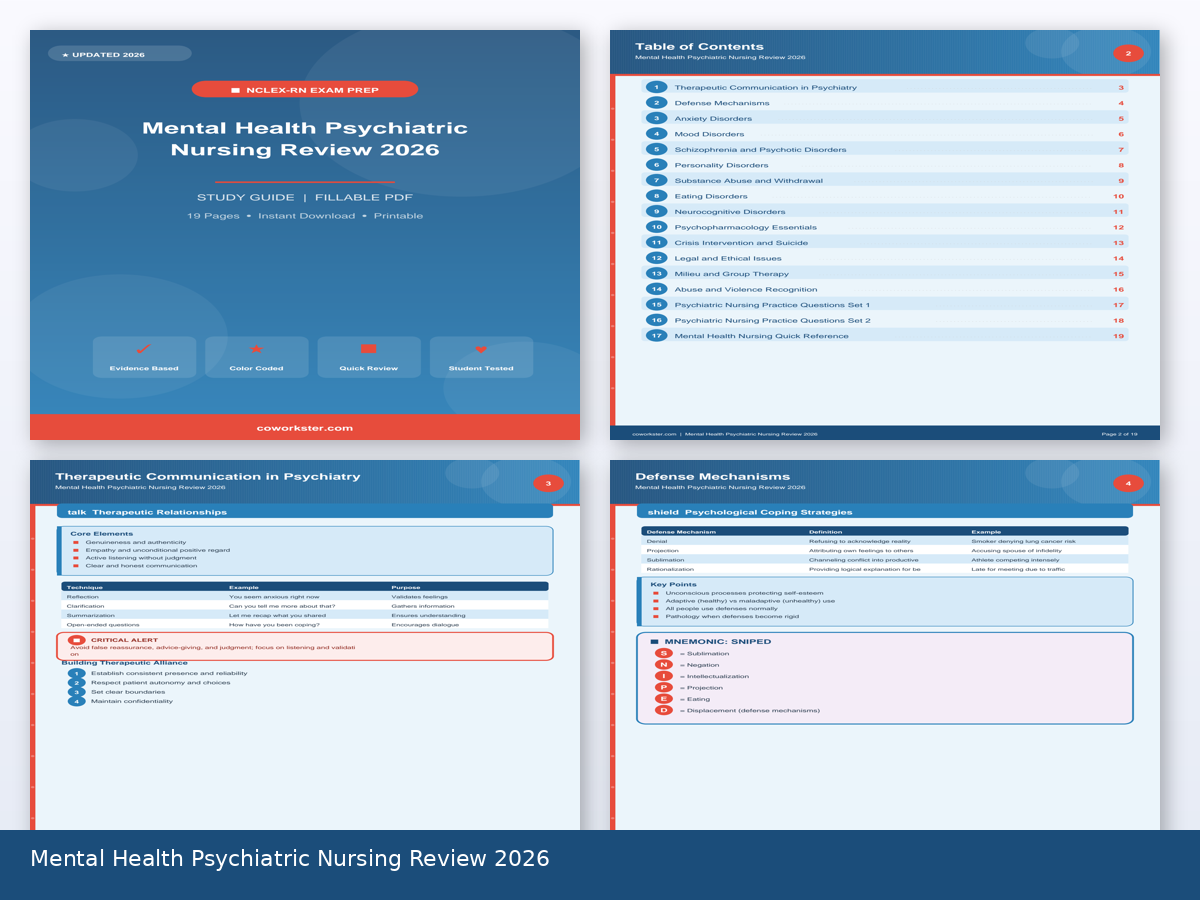Click the square icon on Quick Review badge
Screen dimensions: 1200x900
pos(369,350)
